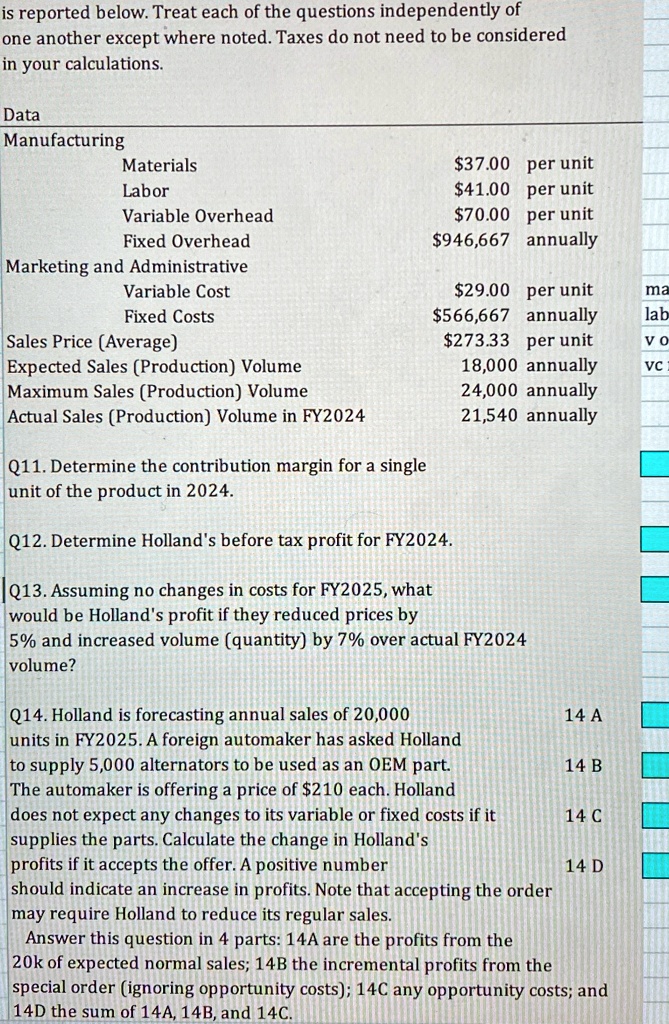The width and height of the screenshot is (669, 1024).
Task: Select the Actual Sales 21,540 cell
Action: click(x=489, y=415)
